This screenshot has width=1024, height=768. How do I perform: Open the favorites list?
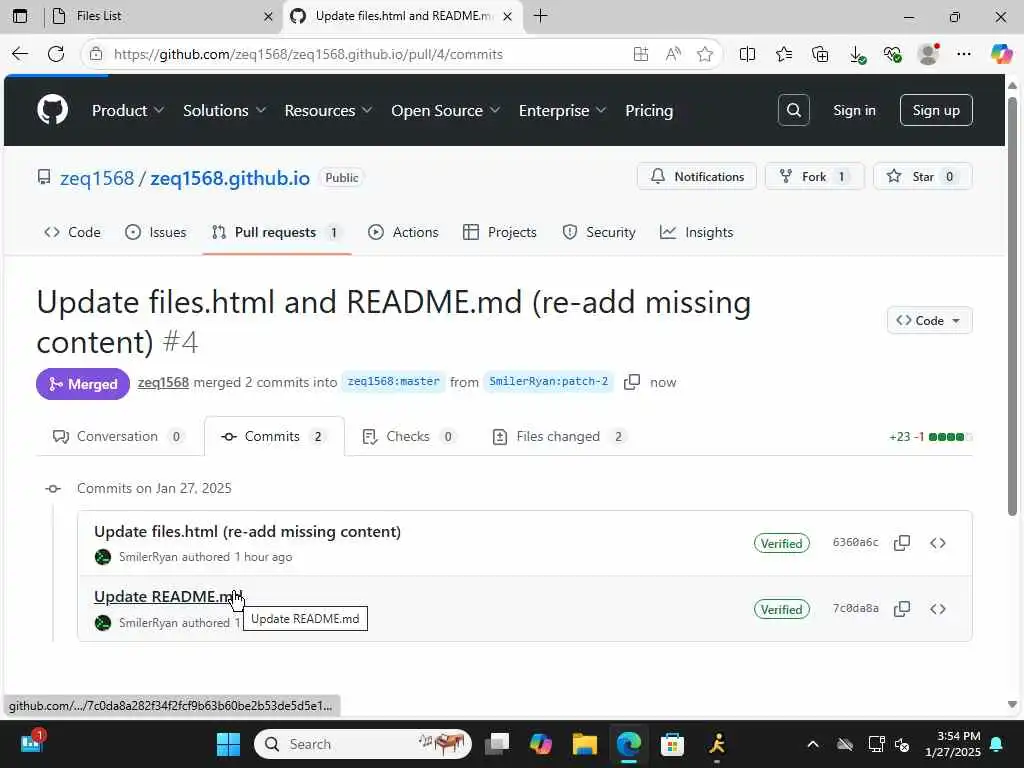[x=784, y=54]
